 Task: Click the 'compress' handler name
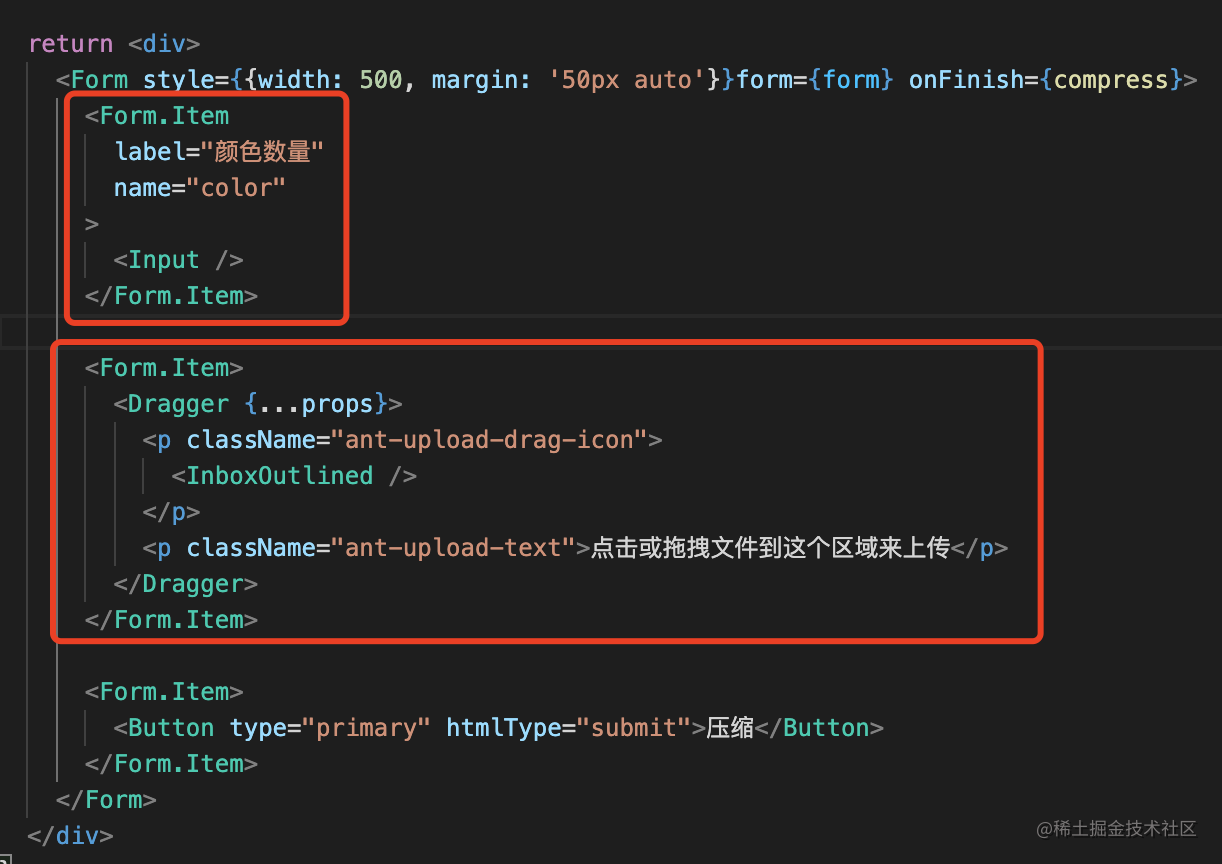[1111, 80]
